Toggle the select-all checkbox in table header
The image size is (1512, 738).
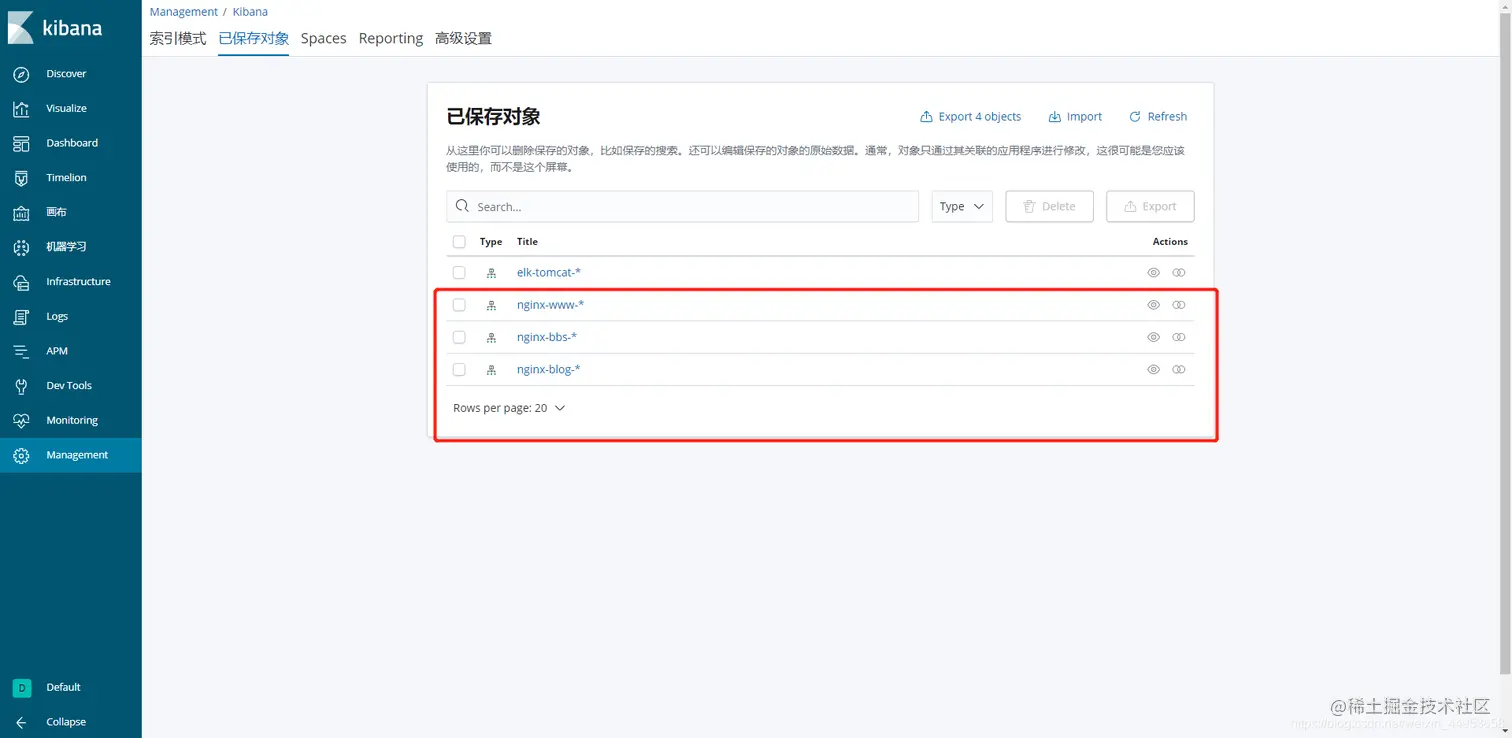point(459,242)
